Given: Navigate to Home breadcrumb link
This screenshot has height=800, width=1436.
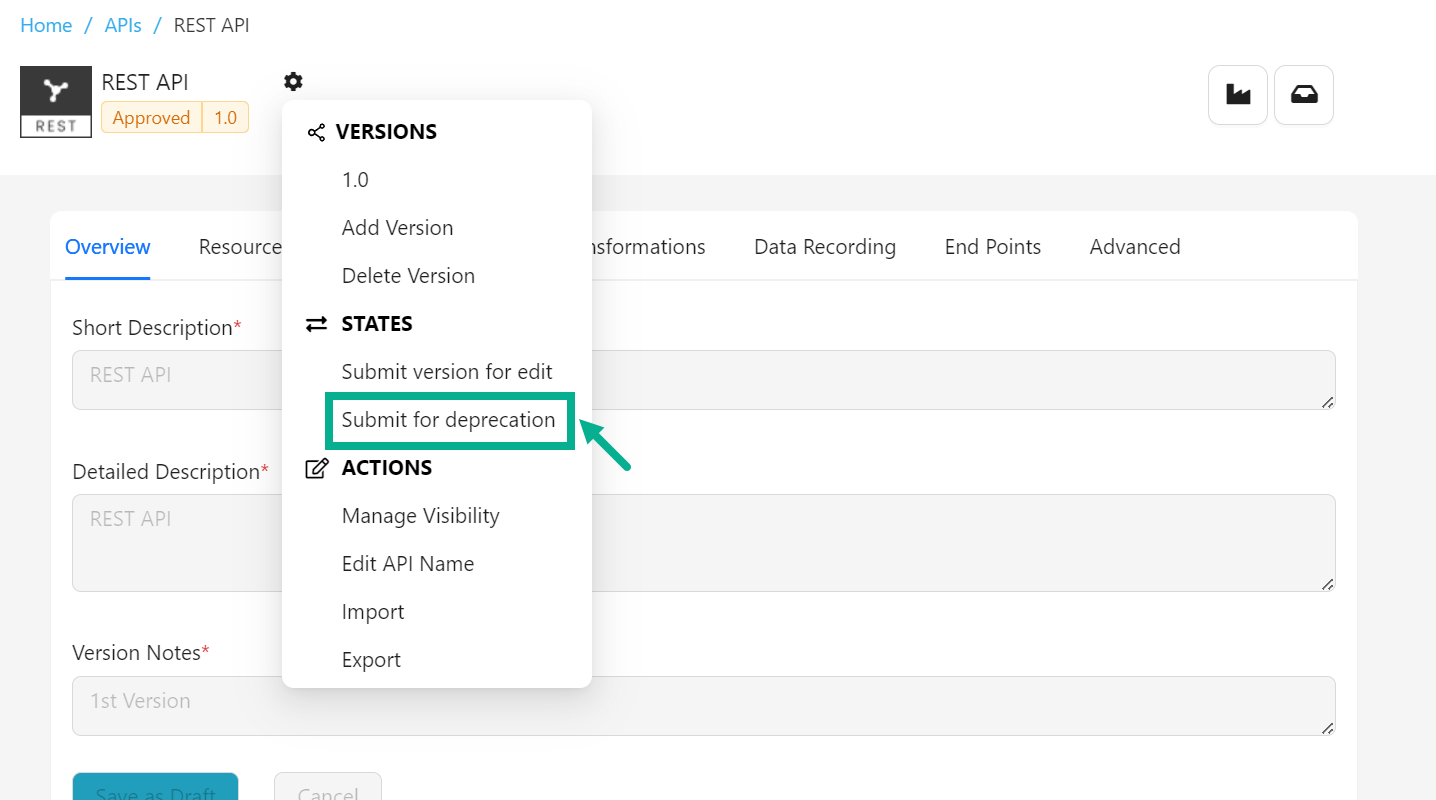Looking at the screenshot, I should click(x=46, y=26).
